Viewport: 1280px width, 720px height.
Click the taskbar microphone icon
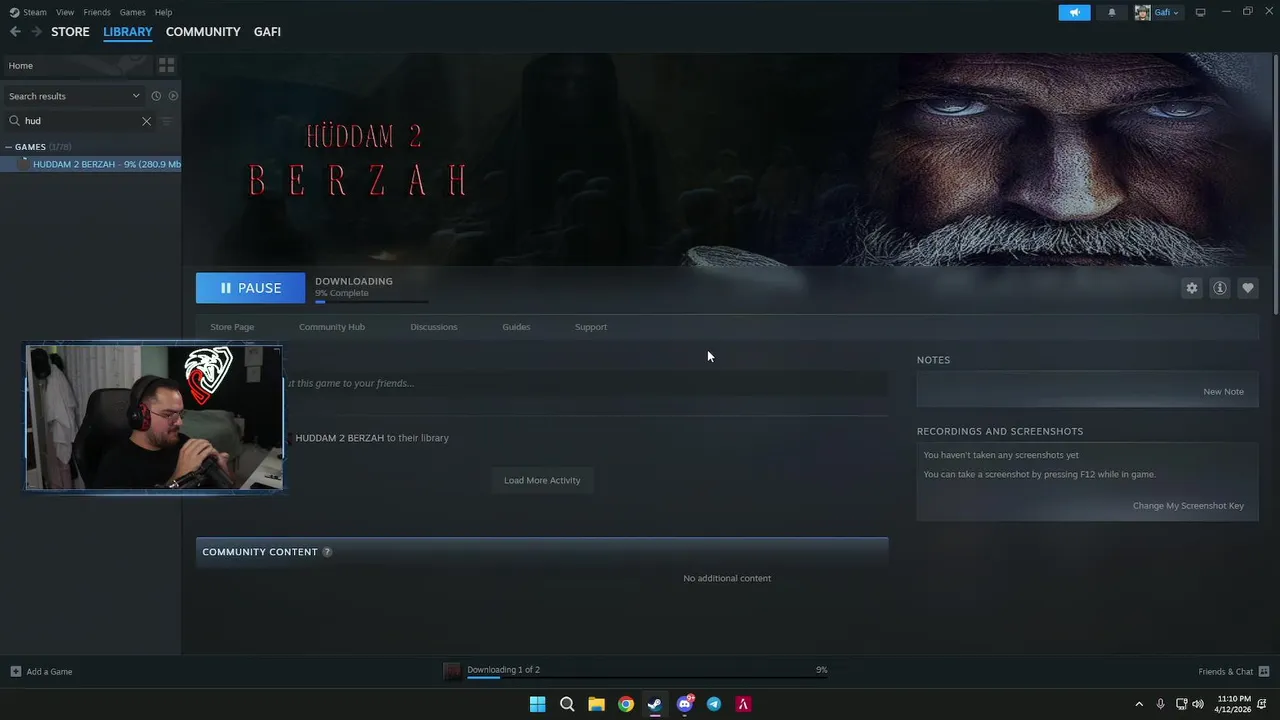pos(1160,704)
